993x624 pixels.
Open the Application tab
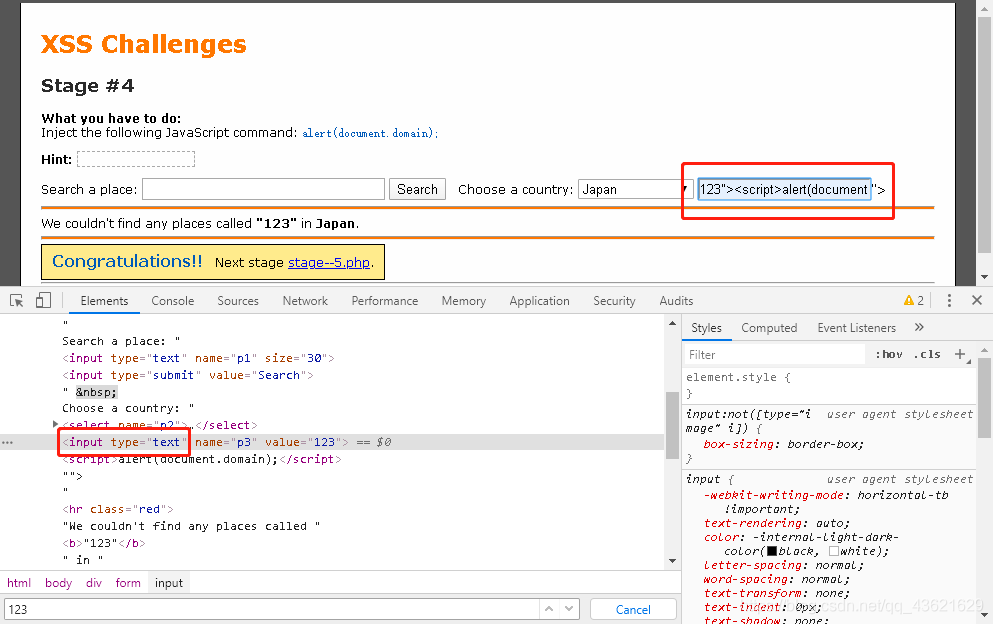tap(539, 301)
